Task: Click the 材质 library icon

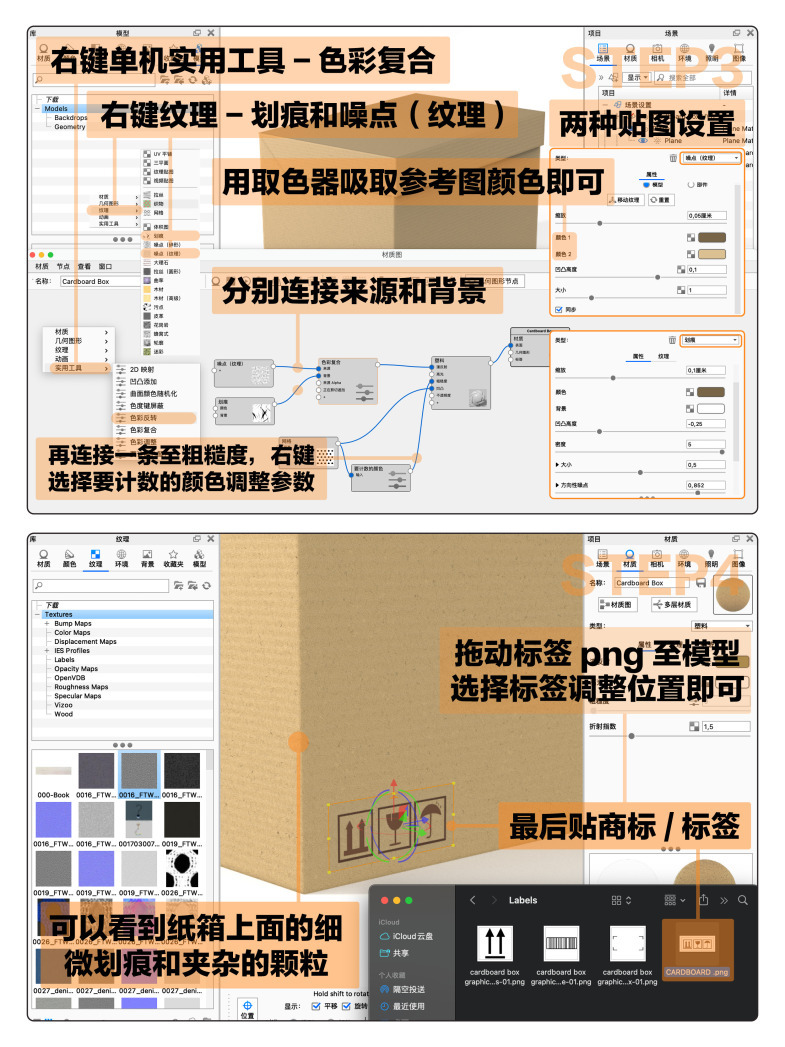Action: click(x=43, y=558)
